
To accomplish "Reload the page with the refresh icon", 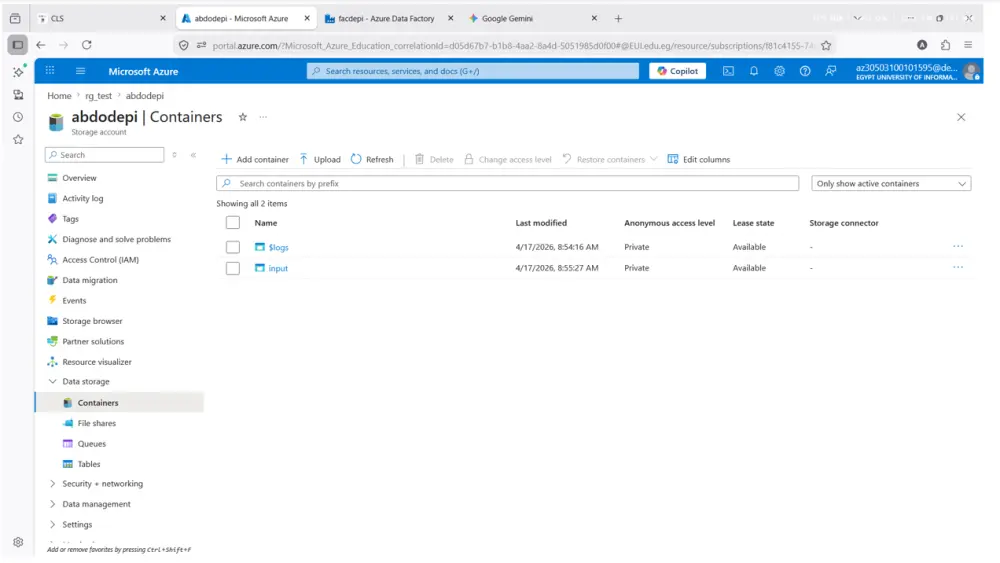I will tap(87, 45).
